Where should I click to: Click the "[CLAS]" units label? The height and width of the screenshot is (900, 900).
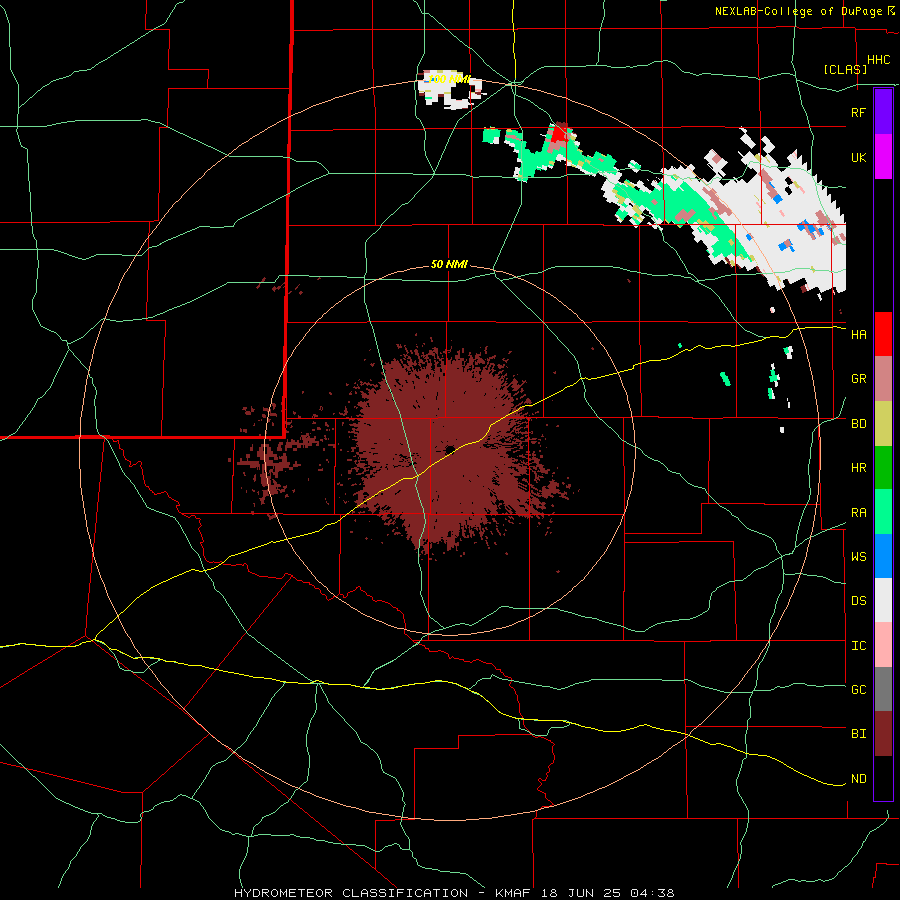tap(845, 69)
